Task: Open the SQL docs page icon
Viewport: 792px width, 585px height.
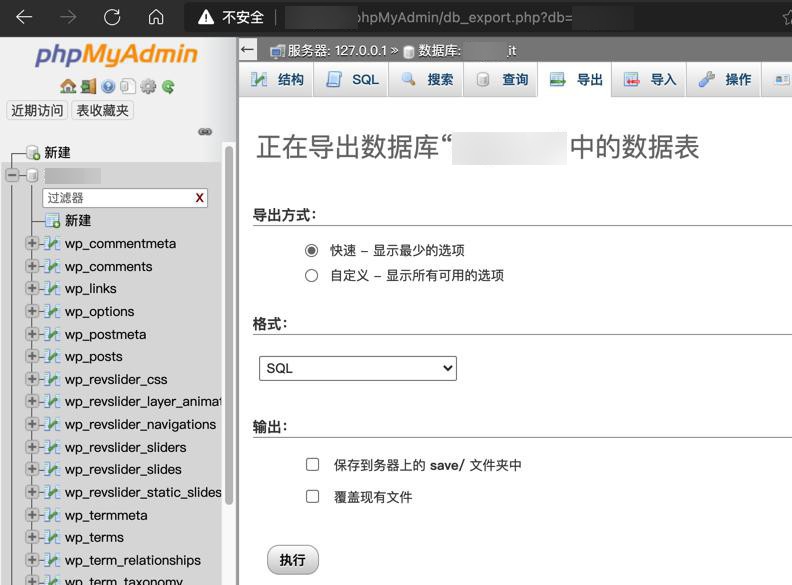Action: click(x=128, y=86)
